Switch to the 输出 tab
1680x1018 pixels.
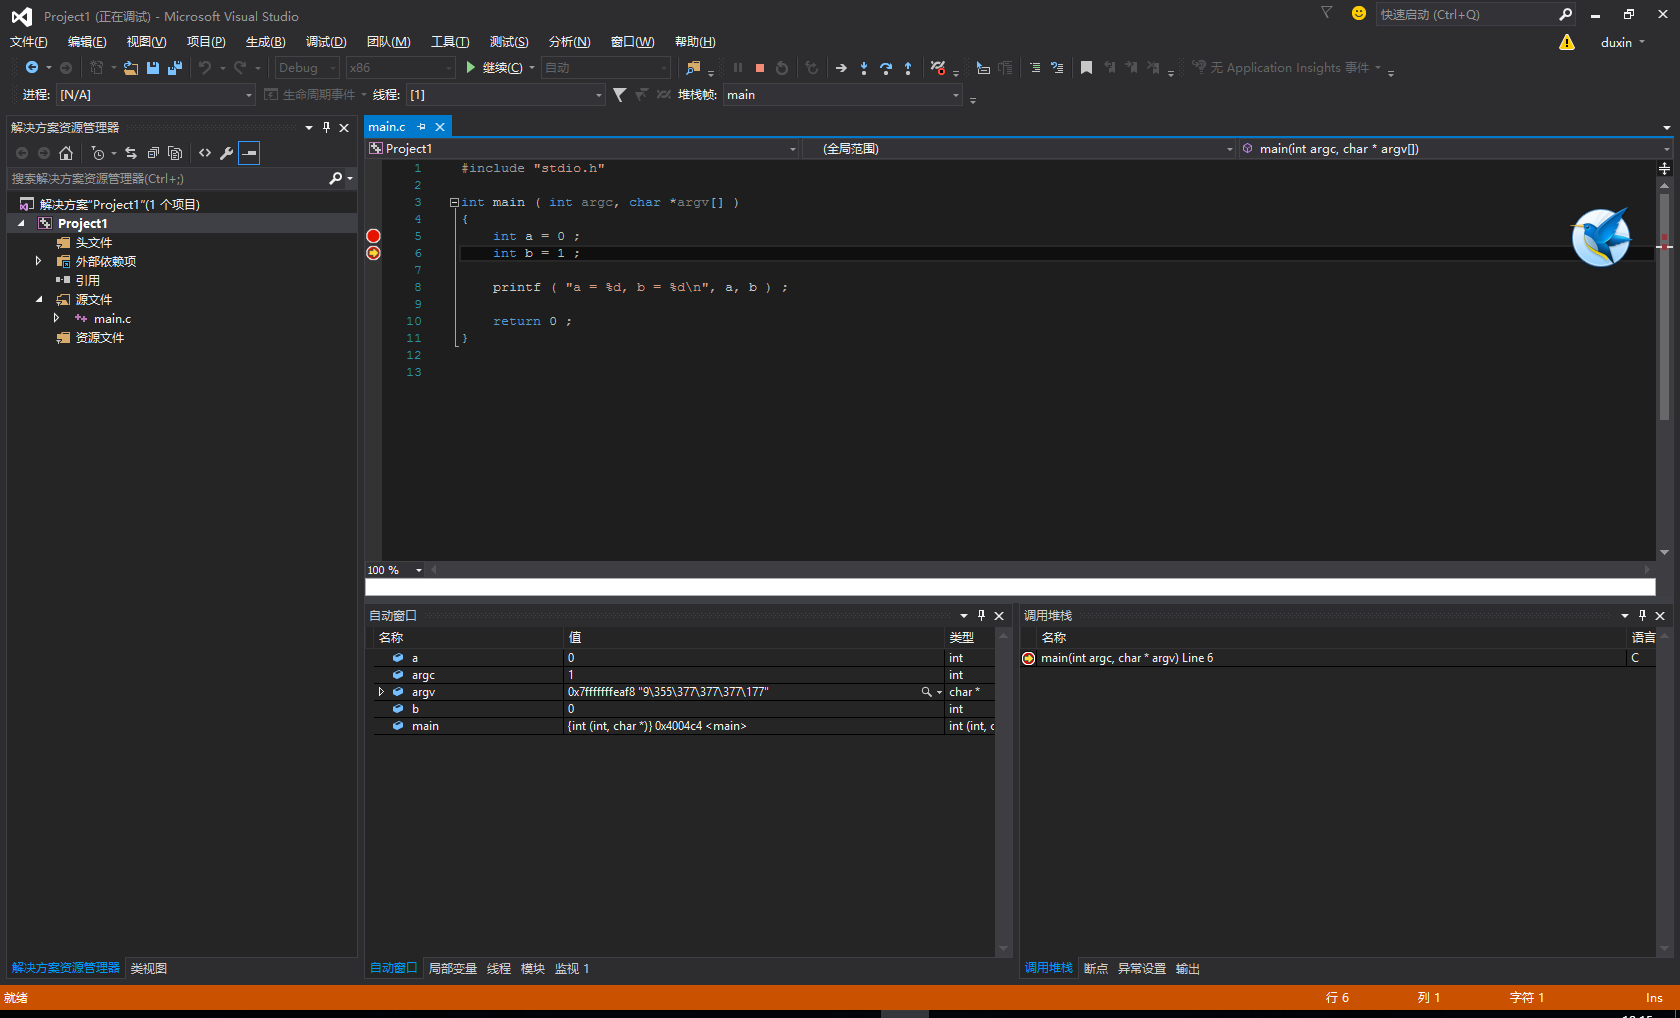[x=1188, y=968]
